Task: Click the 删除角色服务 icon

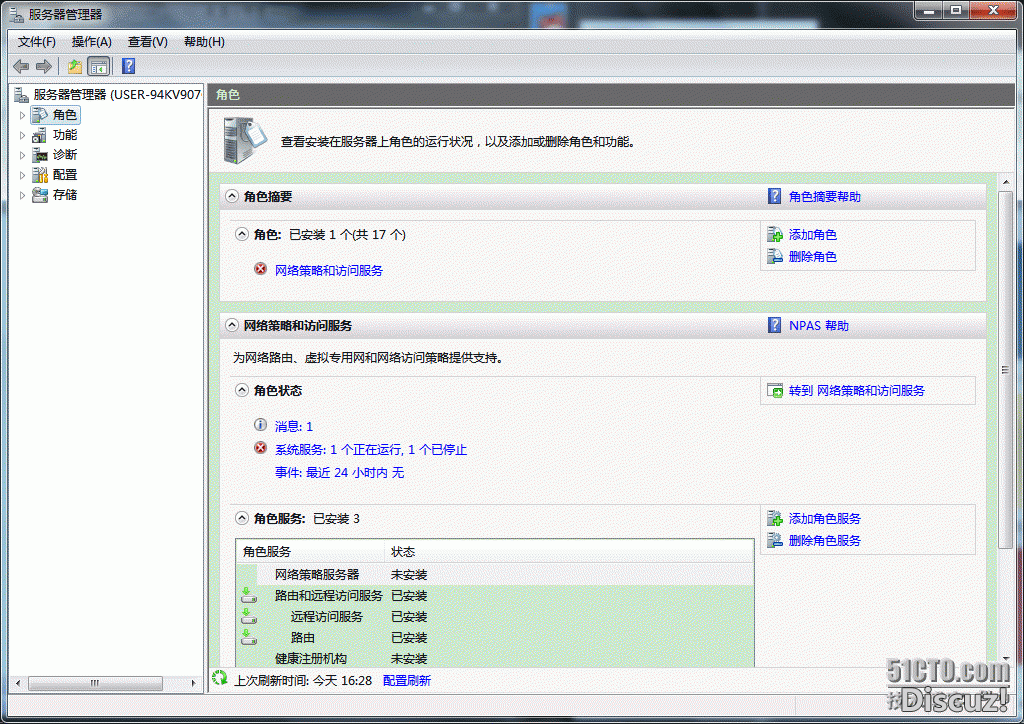Action: point(775,541)
